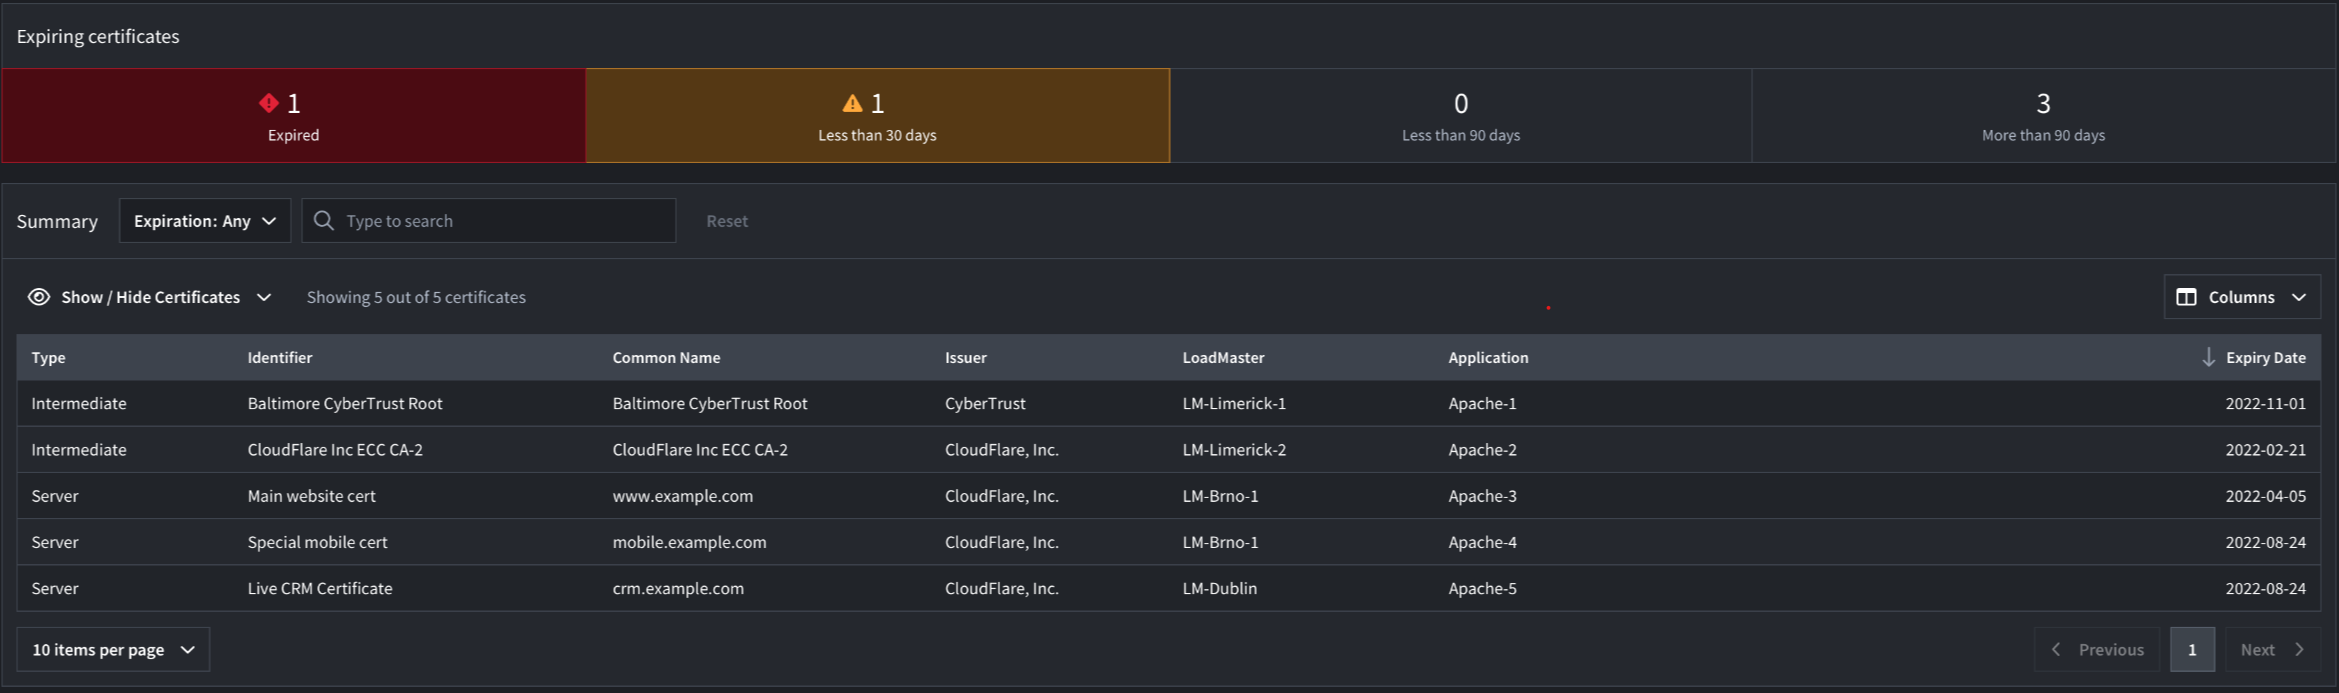Go to the Previous page
Viewport: 2339px width, 693px height.
(2097, 650)
